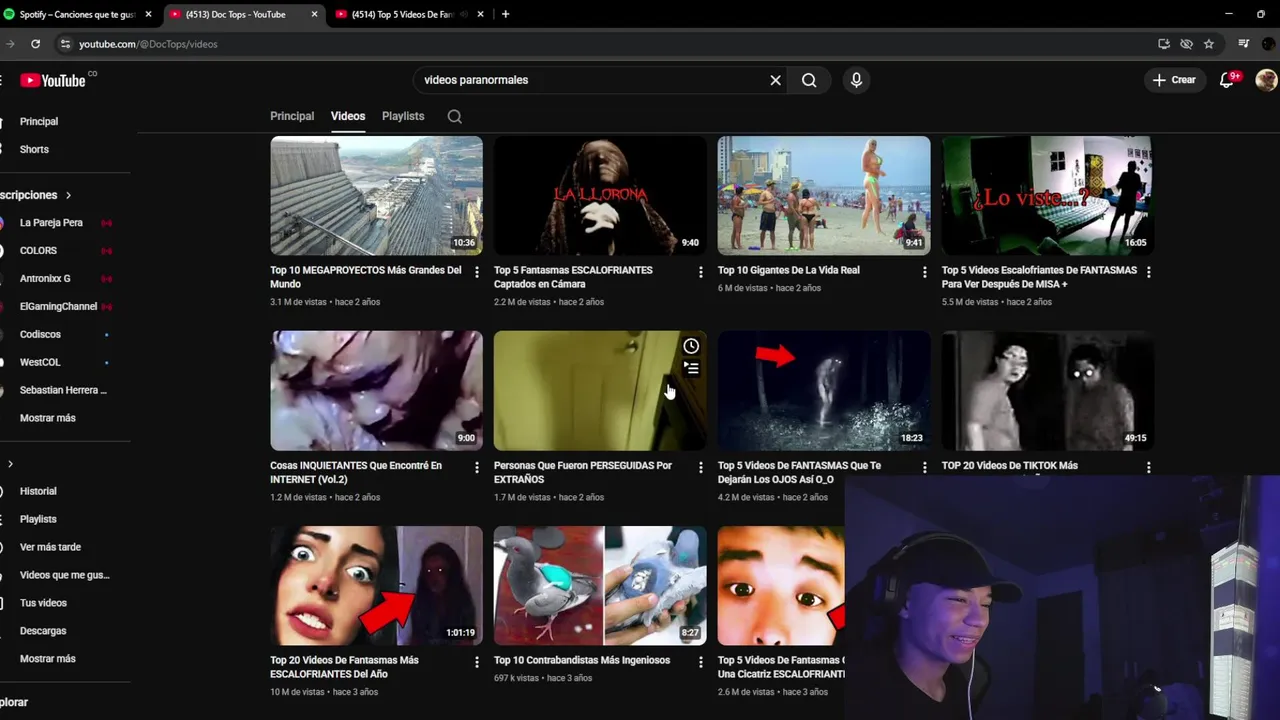Open La Pareja Pera subscription

pos(51,223)
